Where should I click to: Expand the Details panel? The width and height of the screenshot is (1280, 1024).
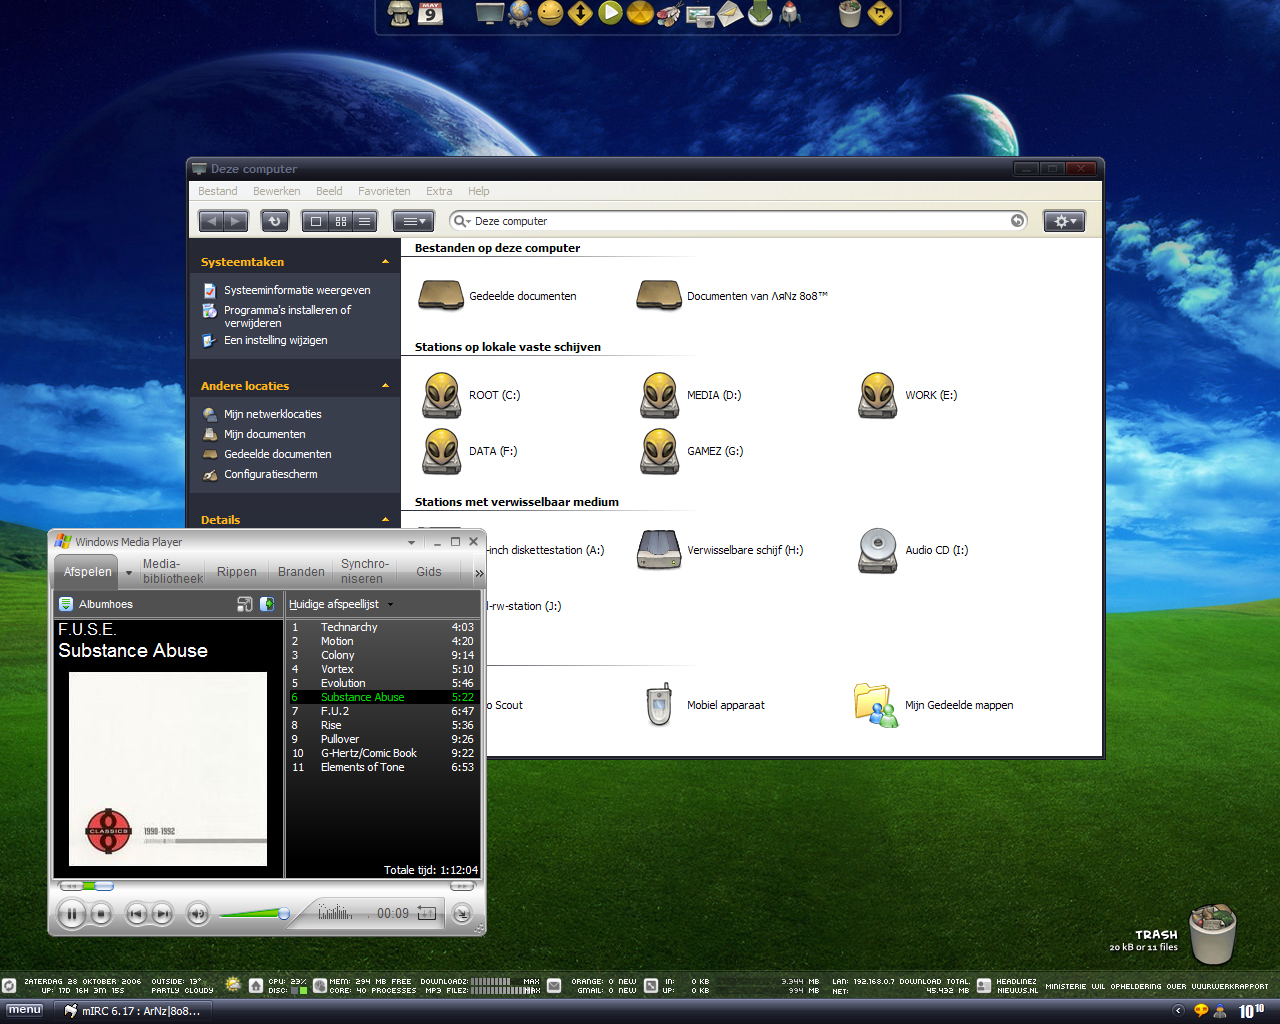[x=386, y=520]
